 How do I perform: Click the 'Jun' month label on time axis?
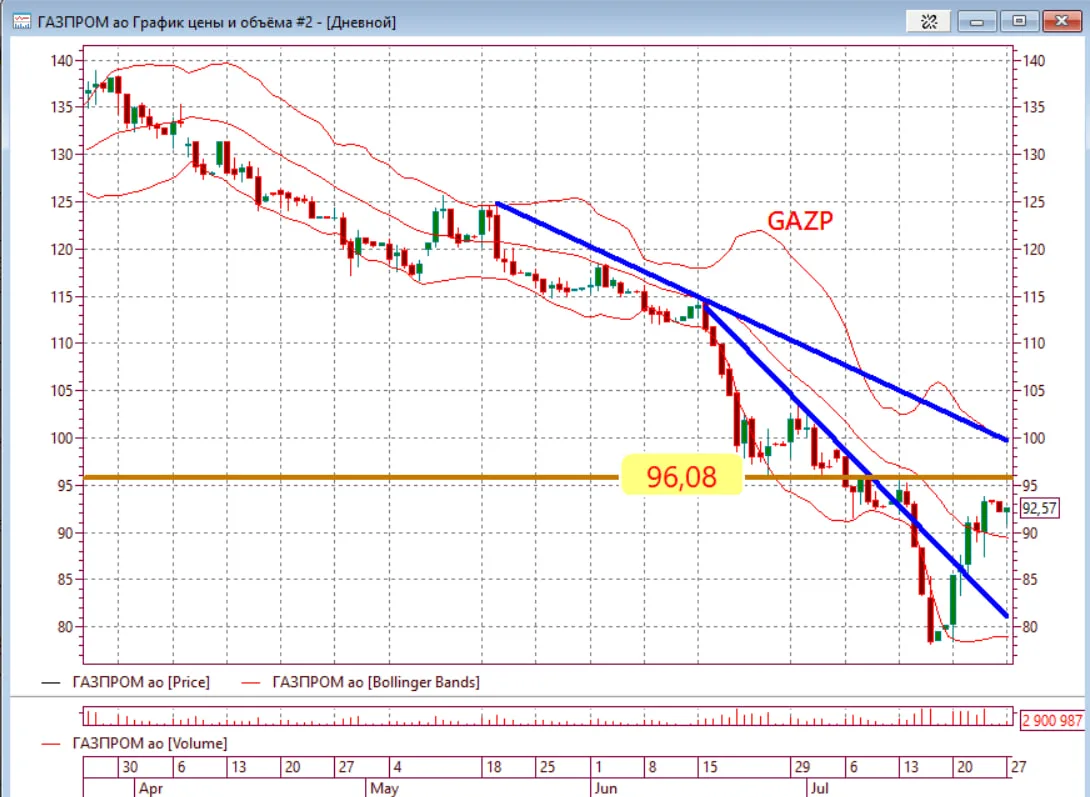(605, 788)
